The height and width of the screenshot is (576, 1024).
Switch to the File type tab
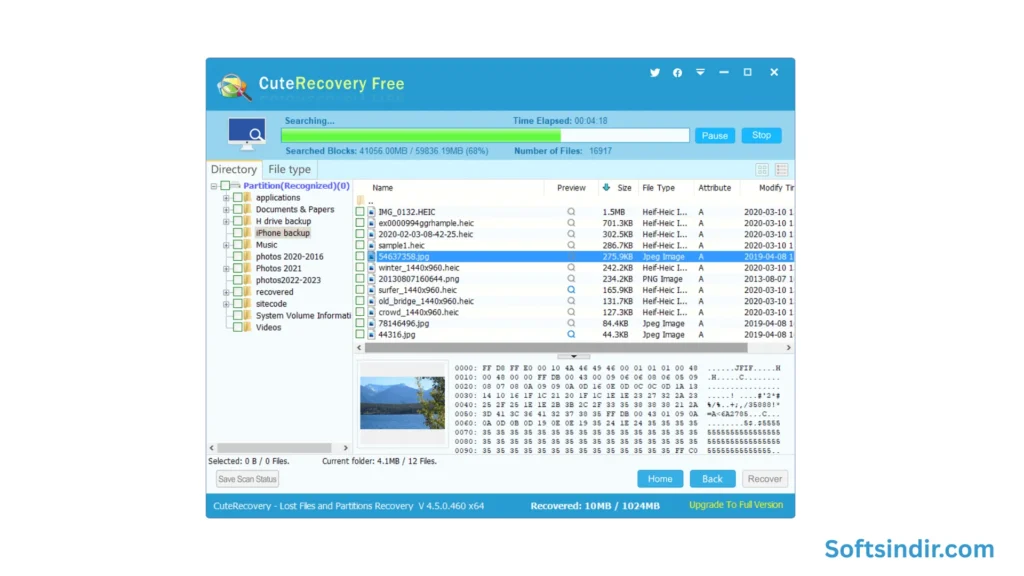[x=289, y=170]
